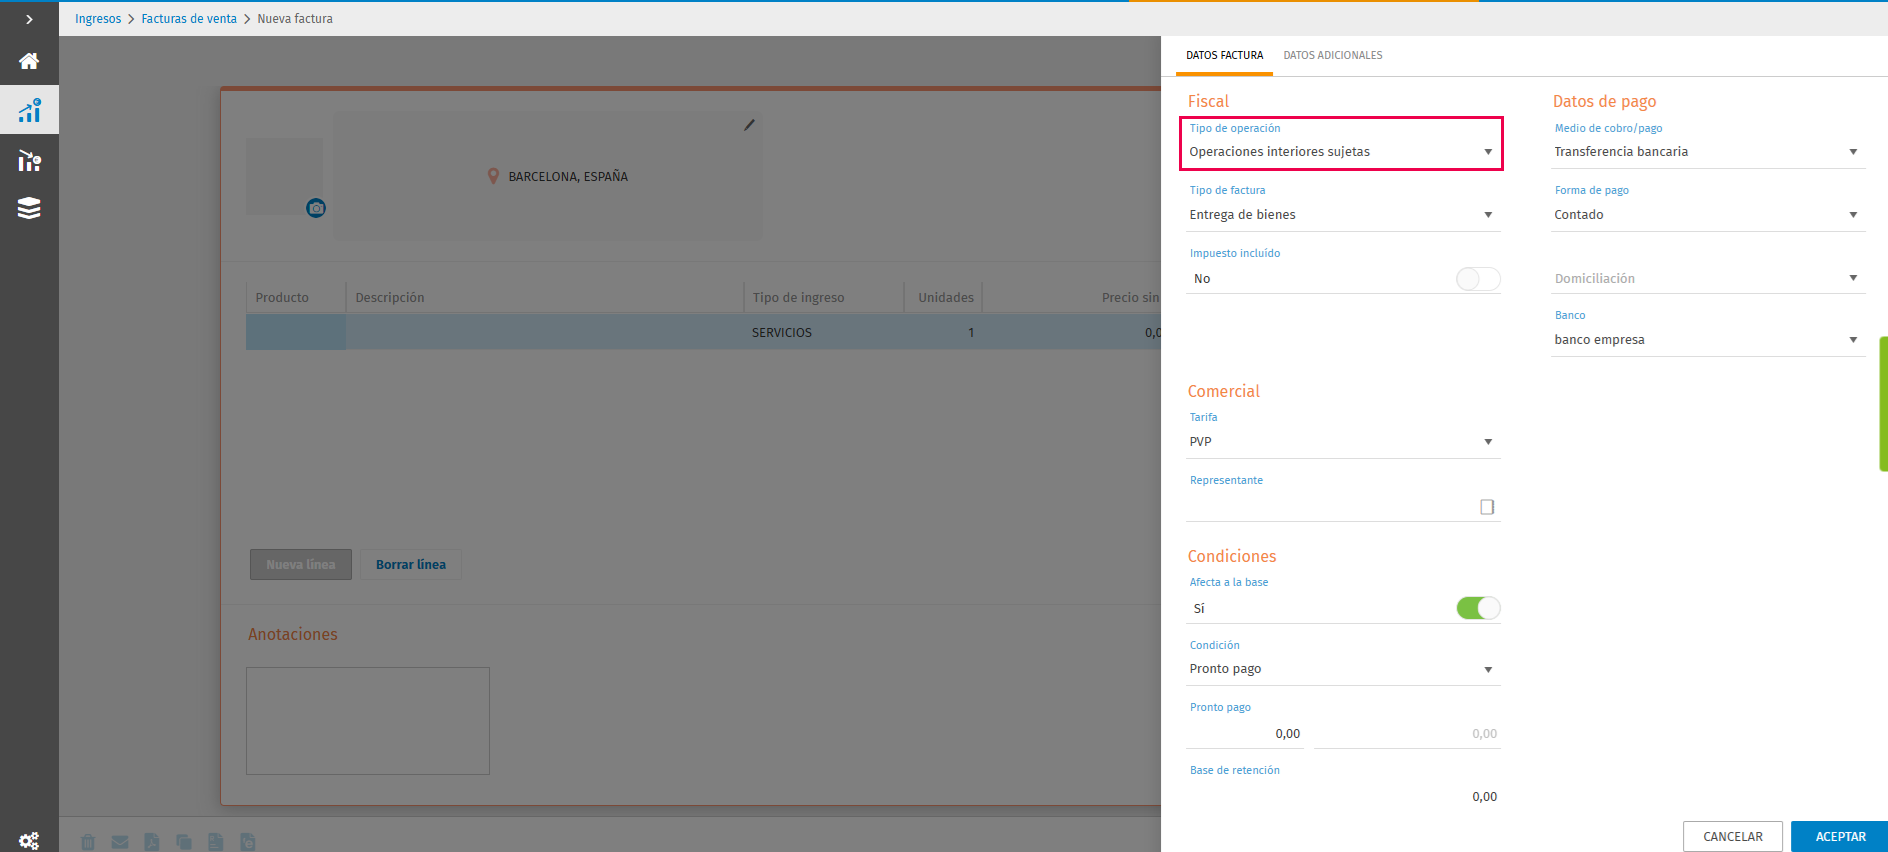Click the green scrollbar handle on right edge
1888x852 pixels.
tap(1884, 404)
